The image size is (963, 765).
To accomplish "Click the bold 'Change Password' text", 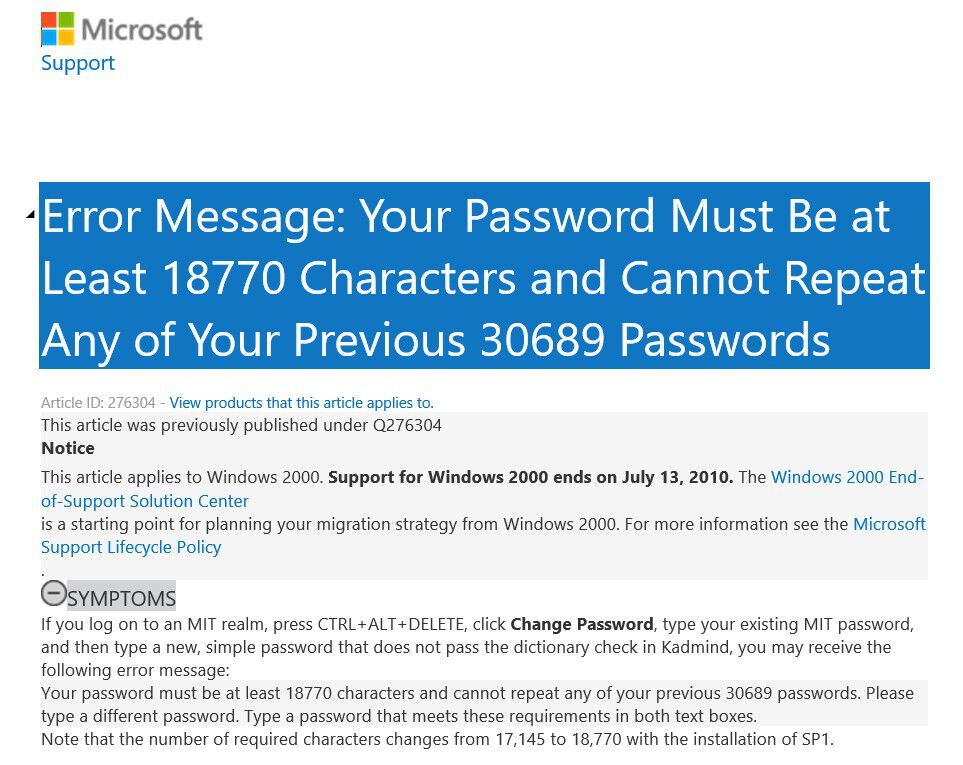I will tap(581, 625).
